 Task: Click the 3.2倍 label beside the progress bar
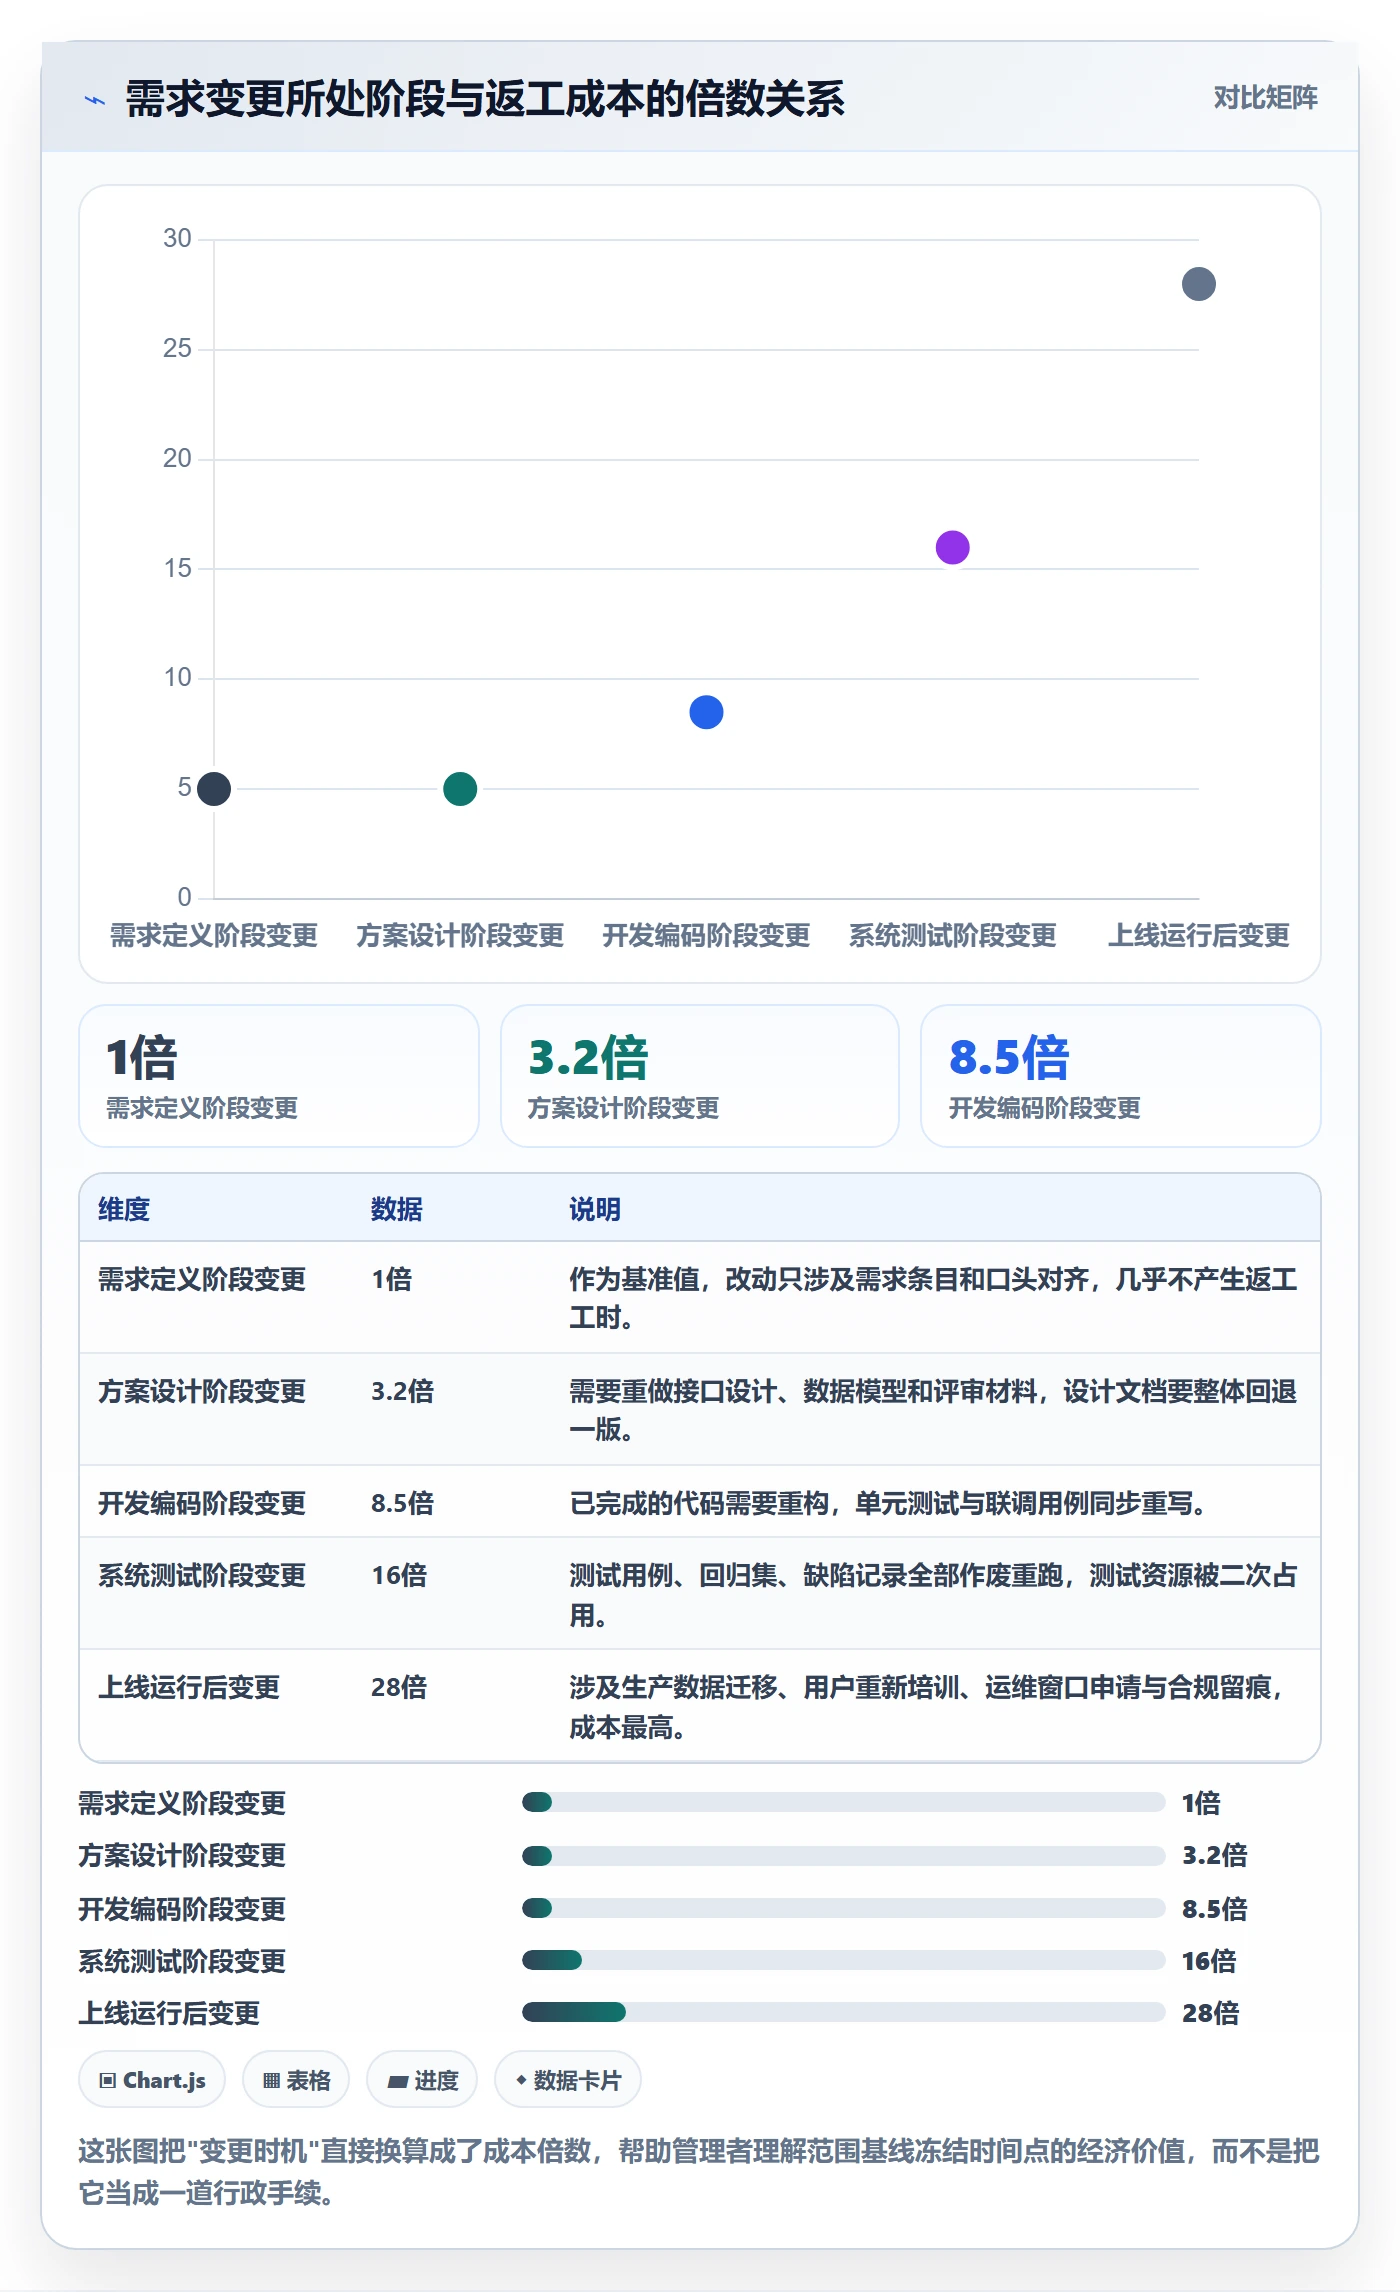pyautogui.click(x=1215, y=1856)
